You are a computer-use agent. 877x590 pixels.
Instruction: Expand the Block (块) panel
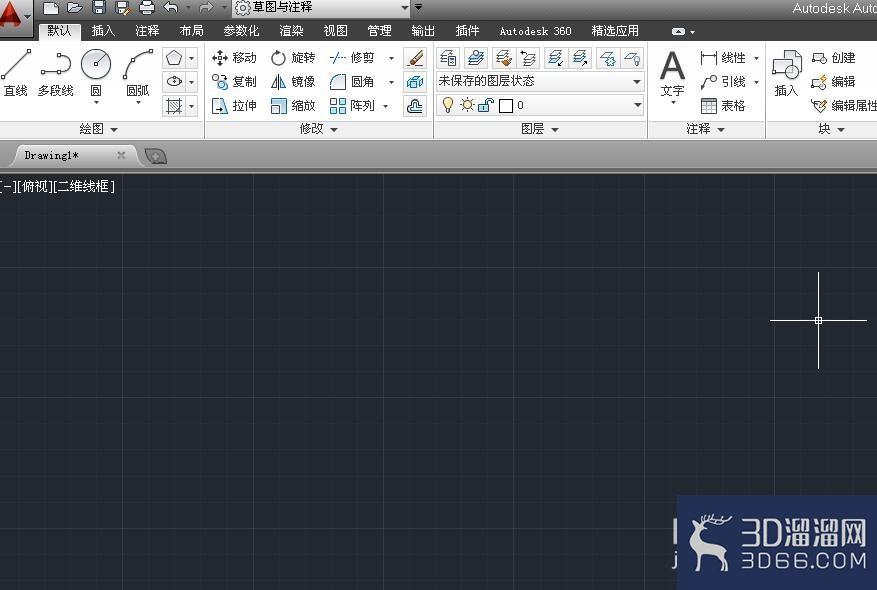(x=831, y=129)
